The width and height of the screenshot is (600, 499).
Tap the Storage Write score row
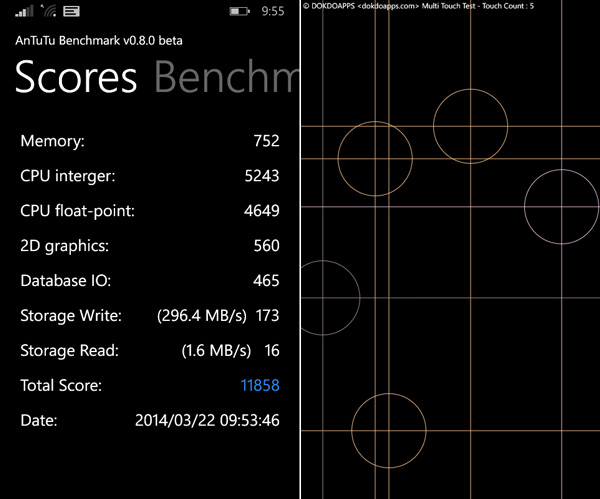[150, 316]
